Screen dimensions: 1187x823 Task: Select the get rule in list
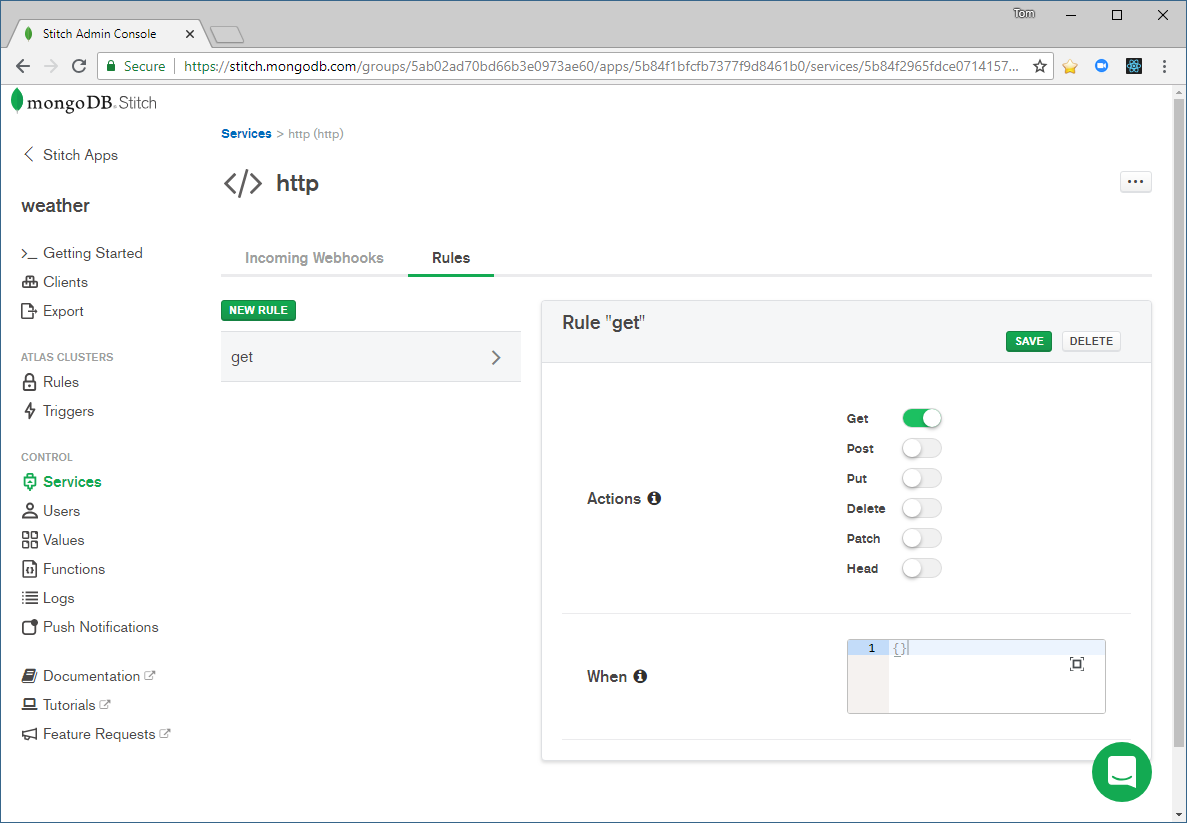(371, 357)
